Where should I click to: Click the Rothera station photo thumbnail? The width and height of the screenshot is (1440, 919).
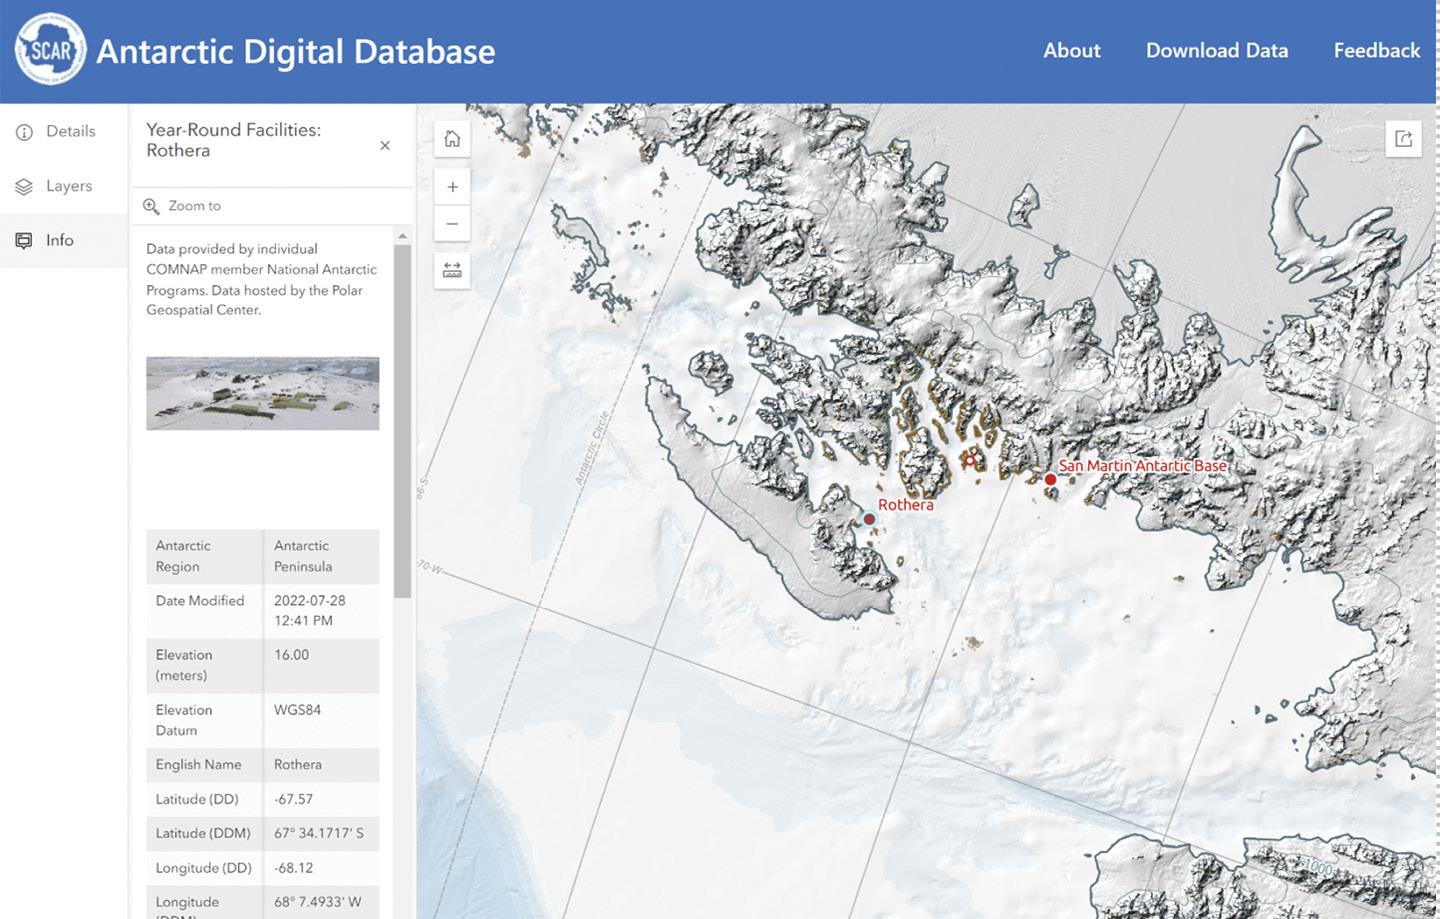pyautogui.click(x=262, y=393)
